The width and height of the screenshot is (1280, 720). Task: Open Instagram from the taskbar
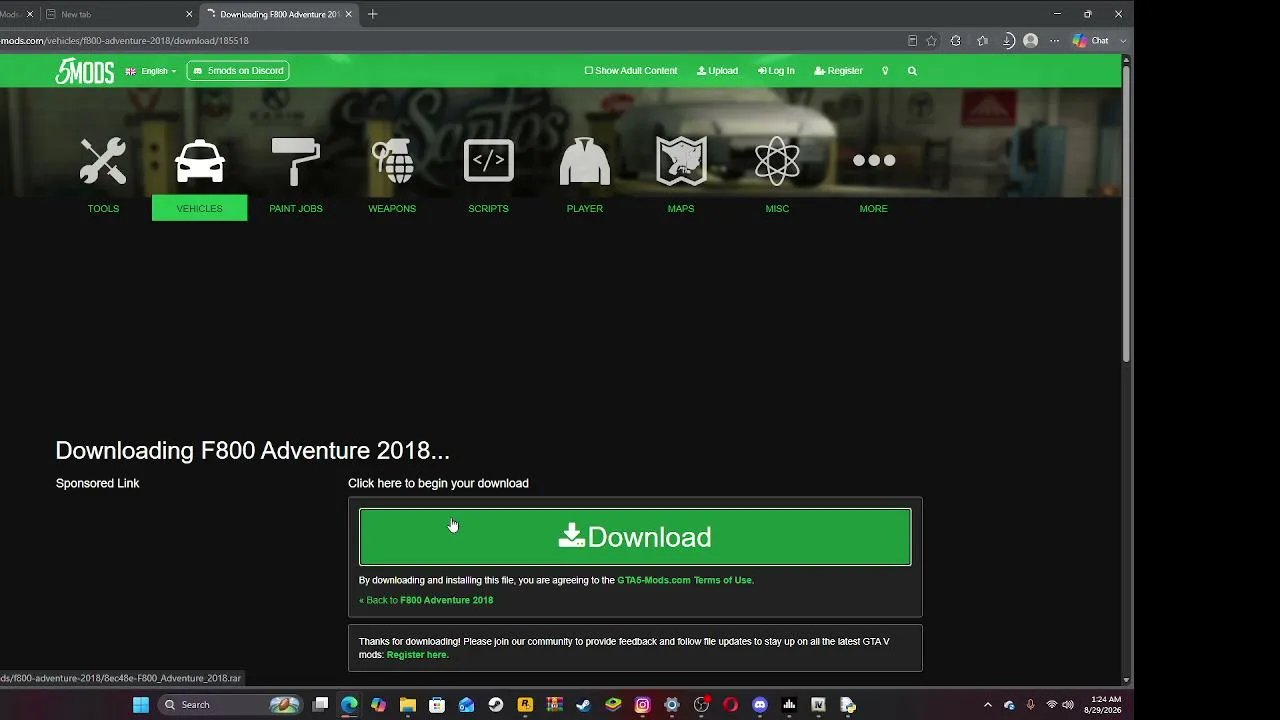642,705
